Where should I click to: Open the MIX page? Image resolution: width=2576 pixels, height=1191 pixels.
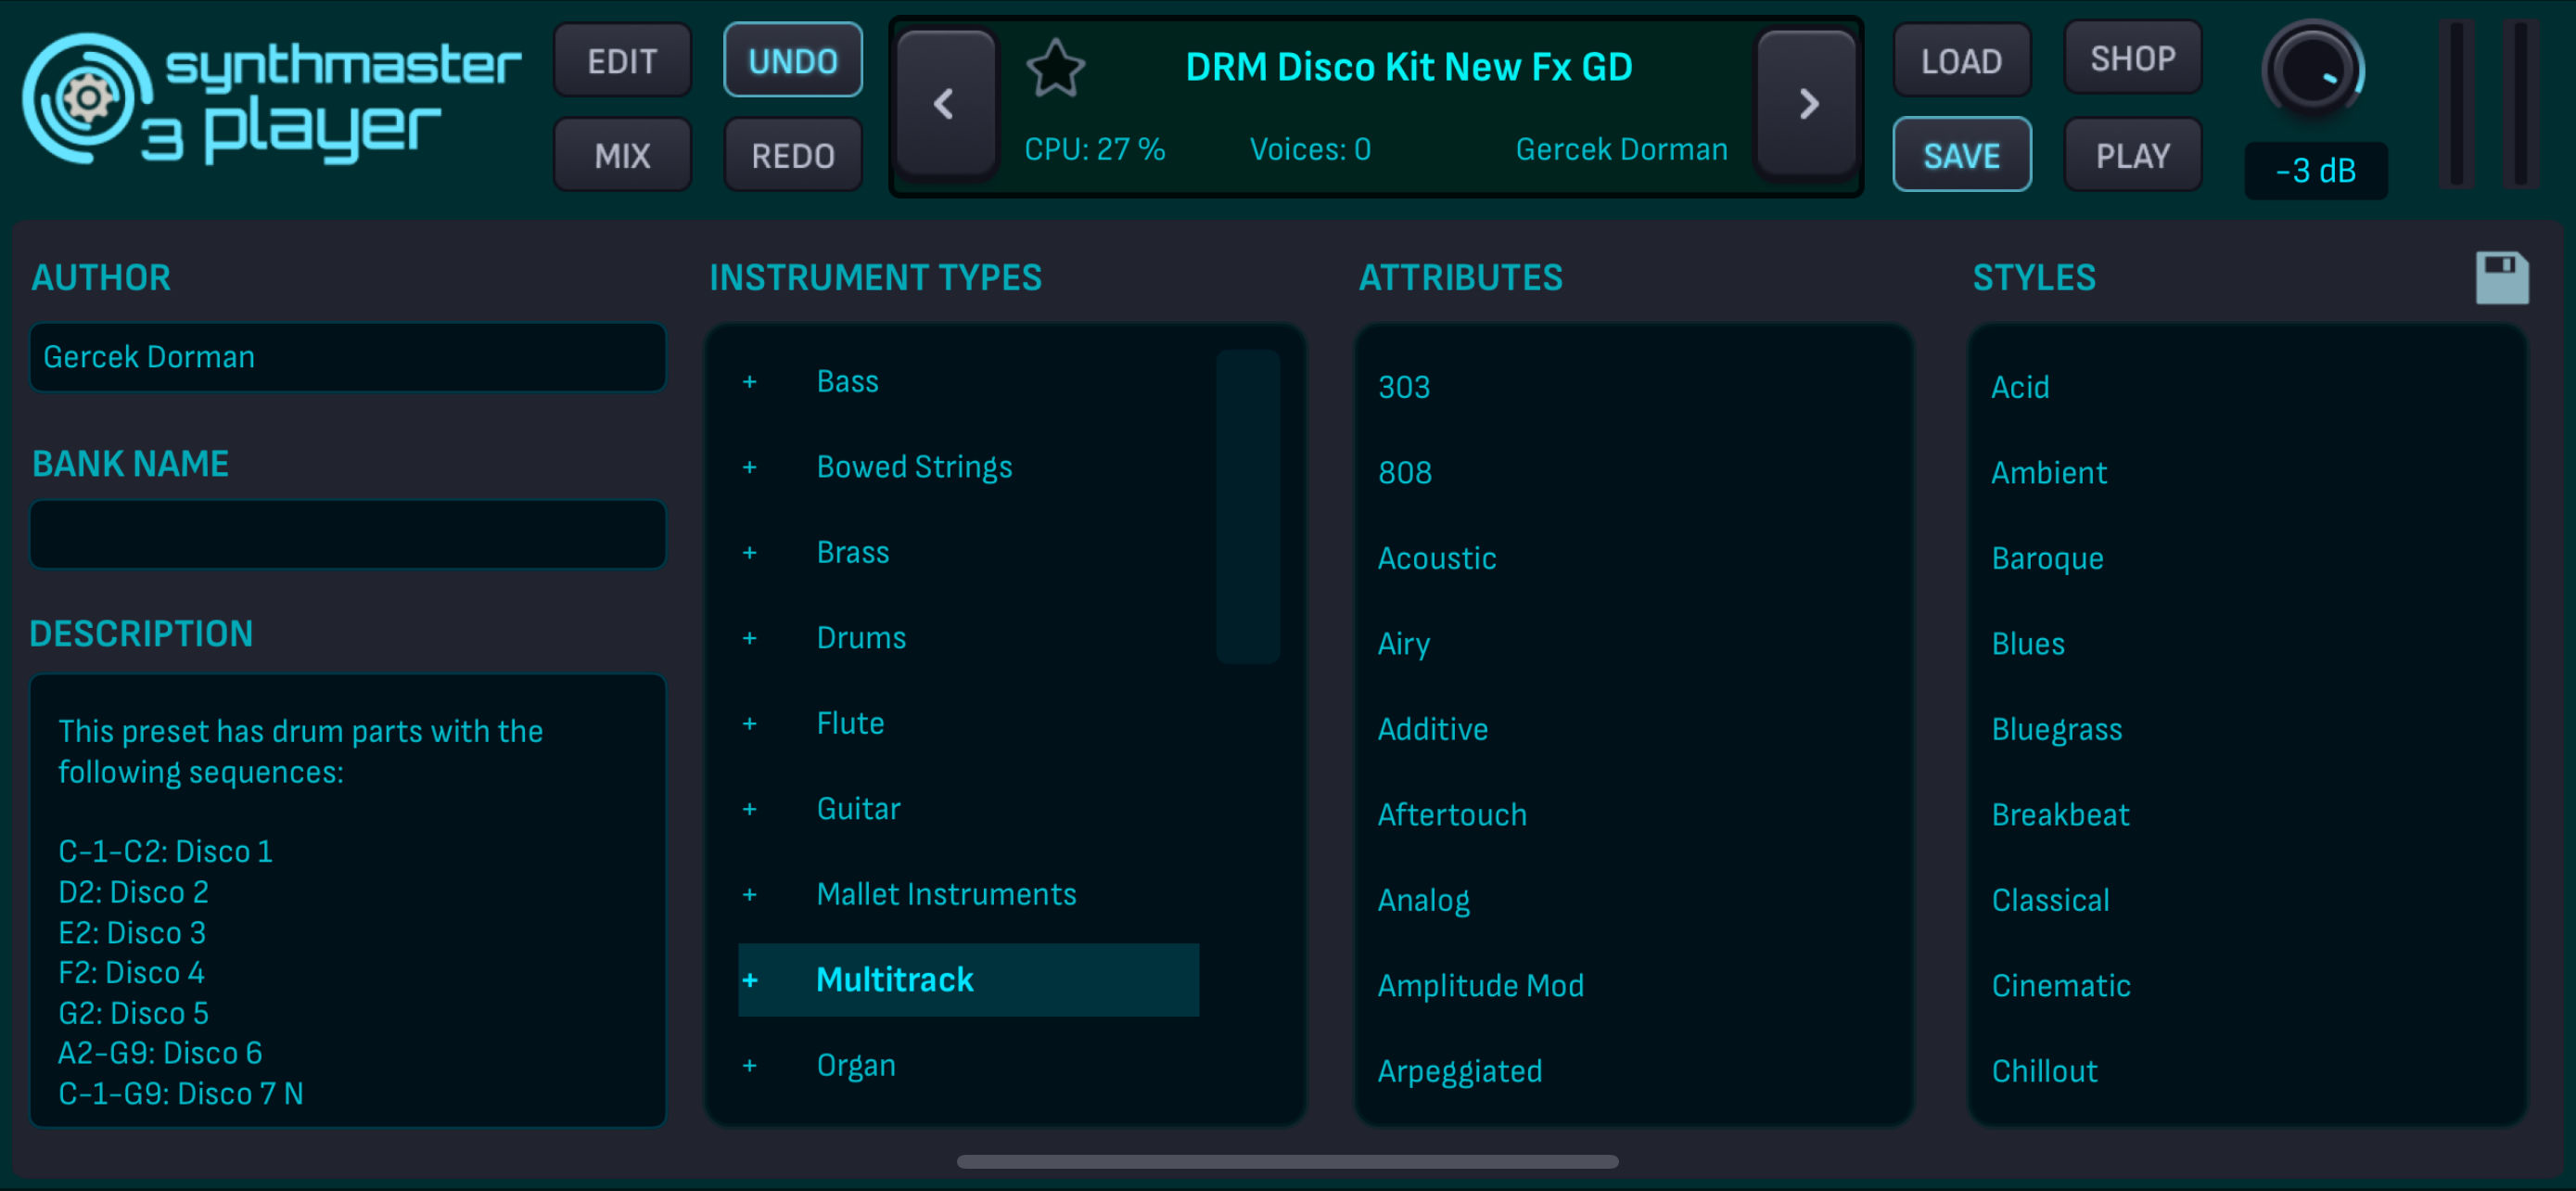622,155
